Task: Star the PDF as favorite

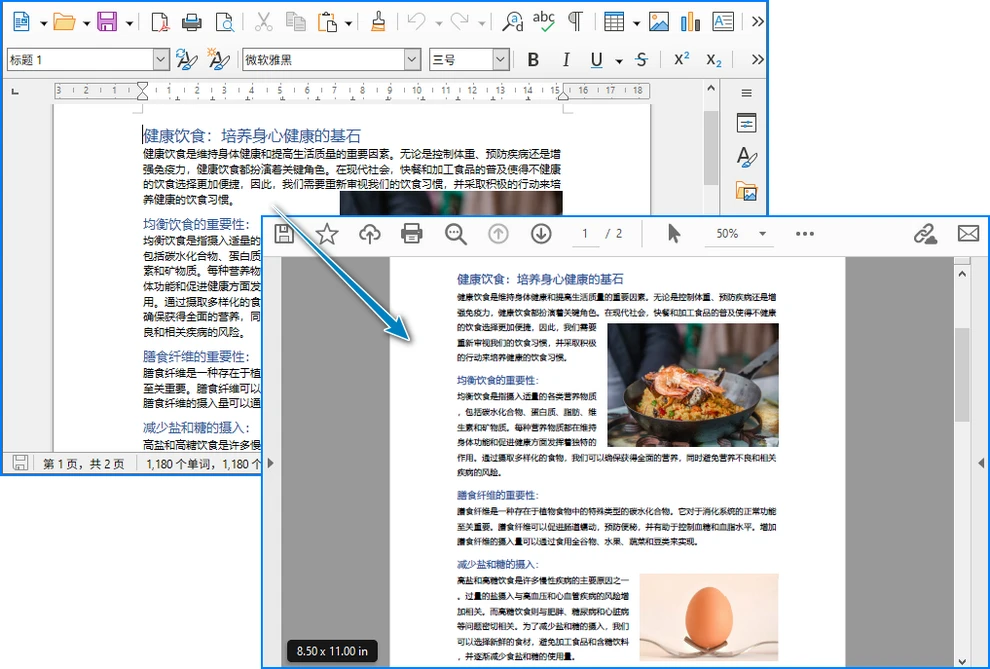Action: [325, 232]
